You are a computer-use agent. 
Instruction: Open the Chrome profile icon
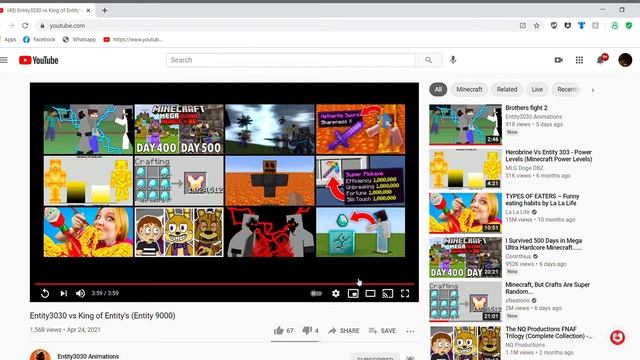(615, 25)
